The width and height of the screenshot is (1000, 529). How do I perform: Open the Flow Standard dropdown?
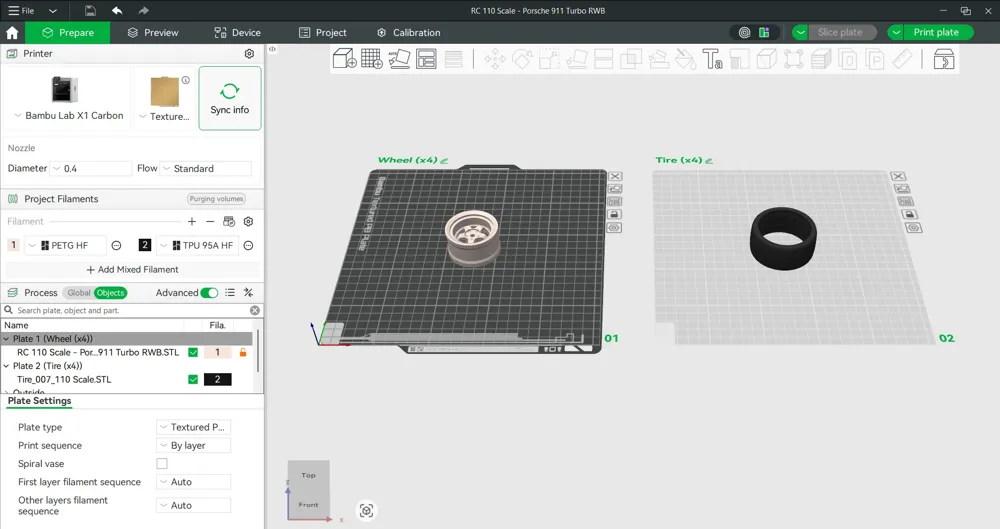(205, 168)
